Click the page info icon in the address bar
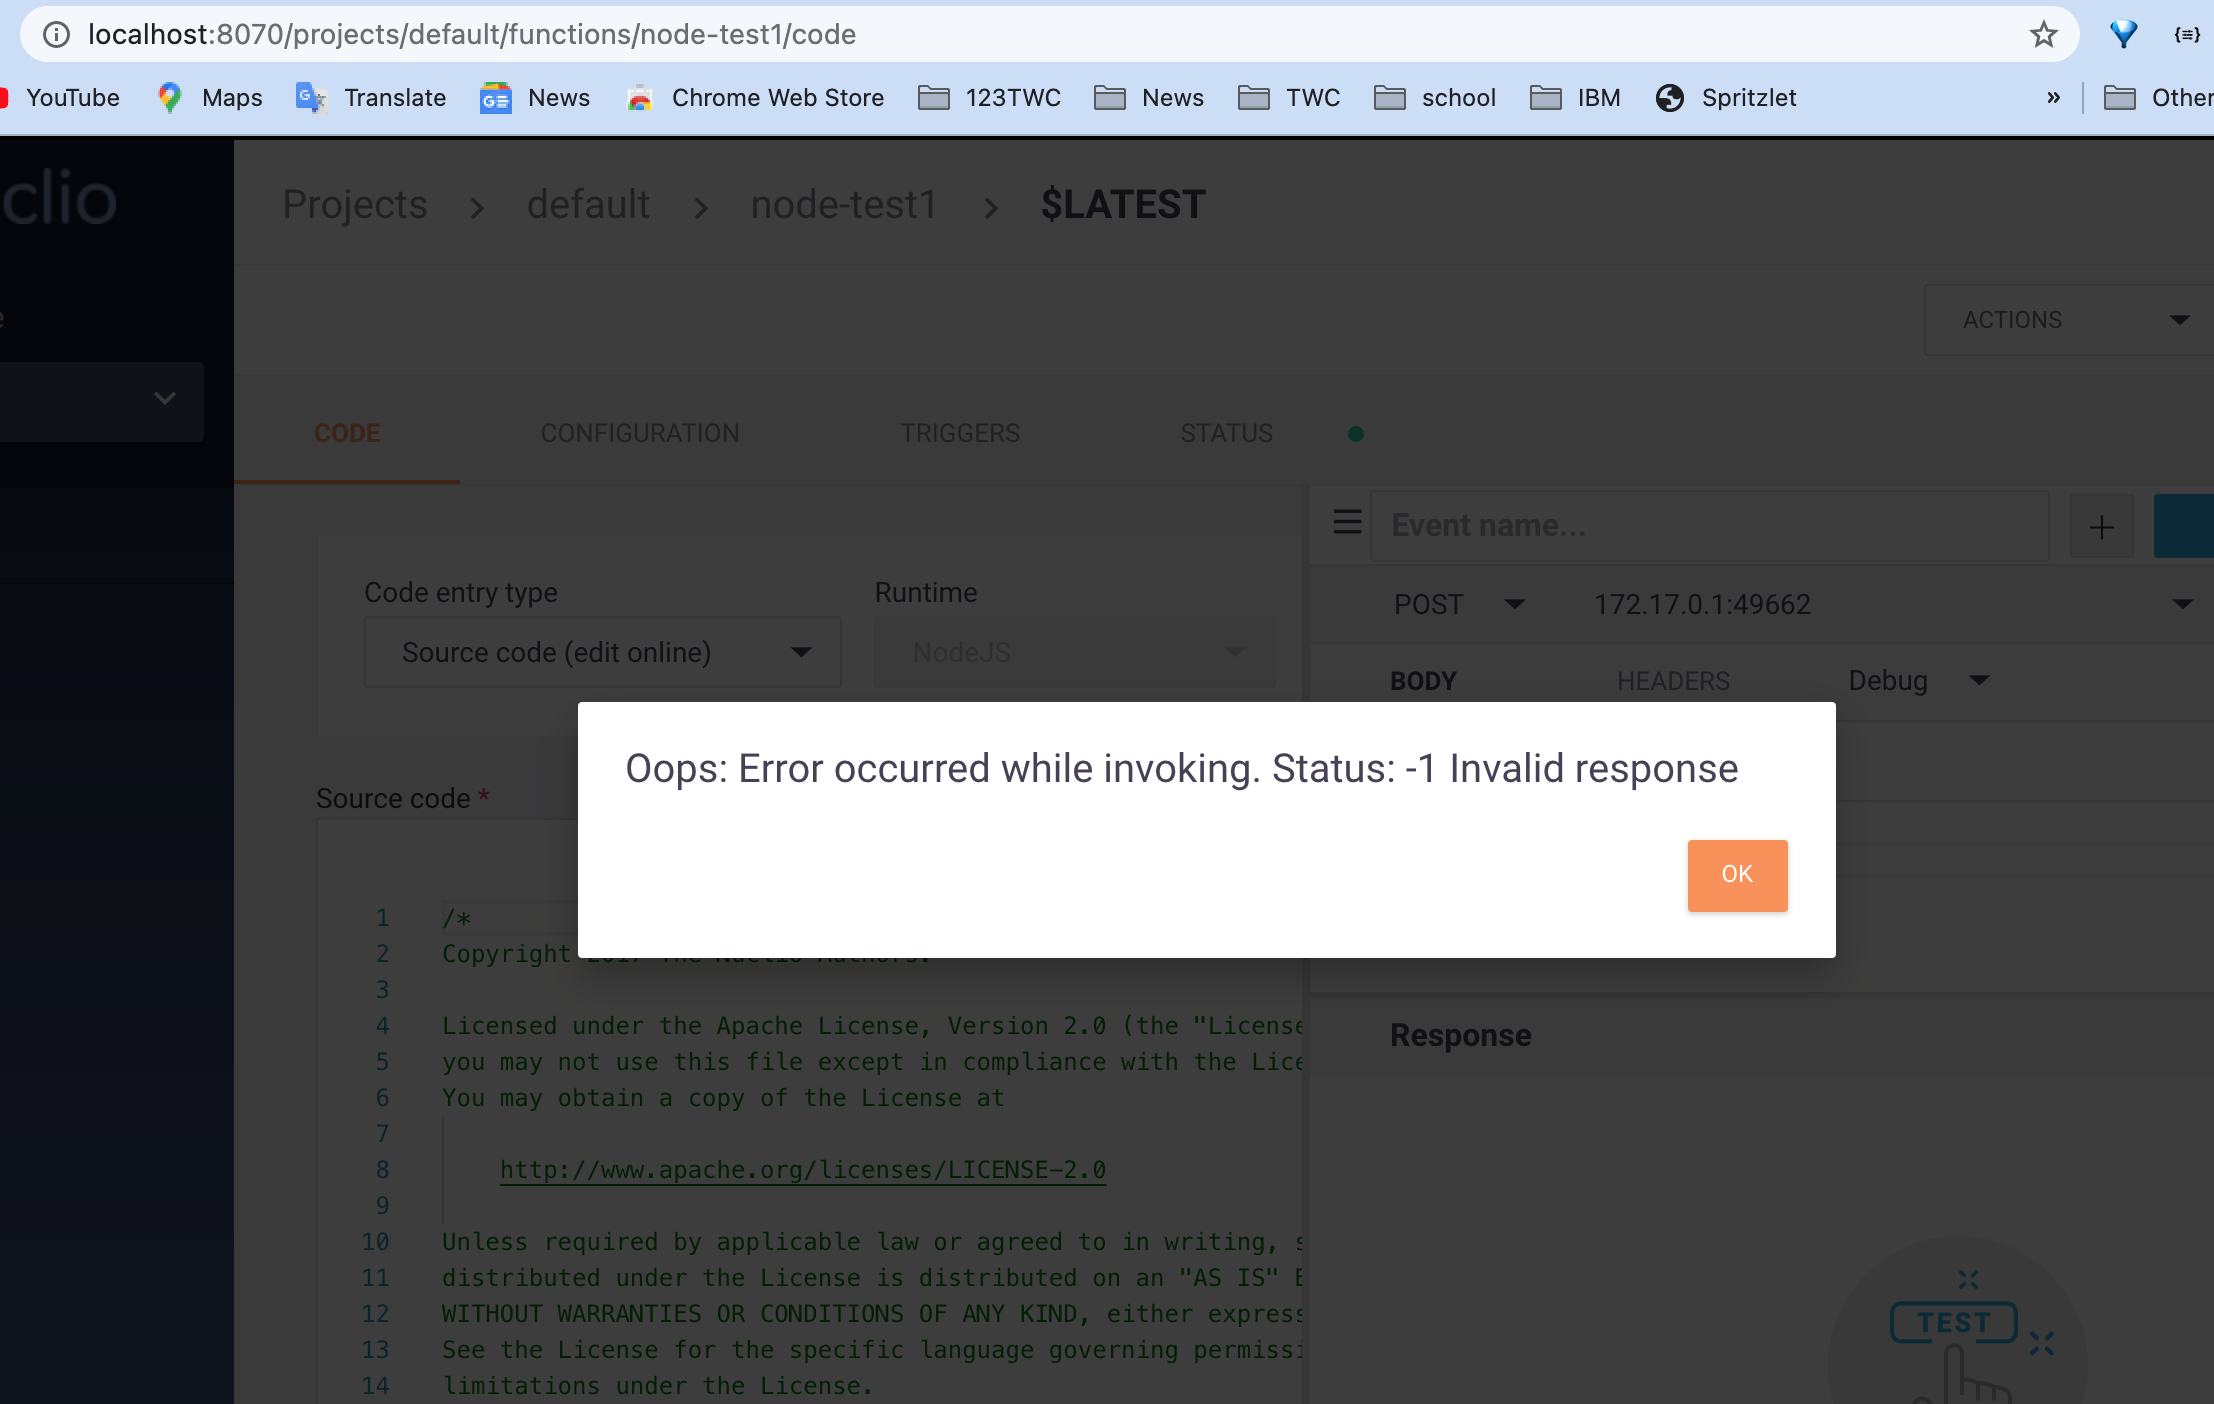This screenshot has width=2214, height=1404. (x=56, y=34)
